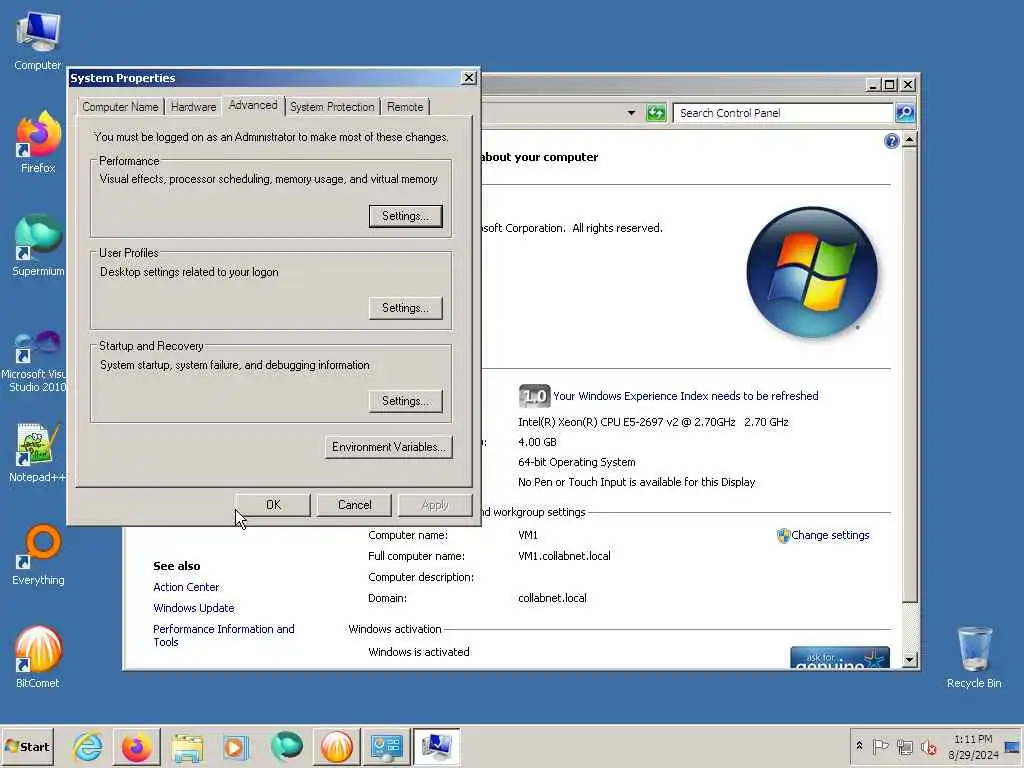This screenshot has width=1024, height=768.
Task: Click the Intel Xeon processor text
Action: tap(653, 422)
